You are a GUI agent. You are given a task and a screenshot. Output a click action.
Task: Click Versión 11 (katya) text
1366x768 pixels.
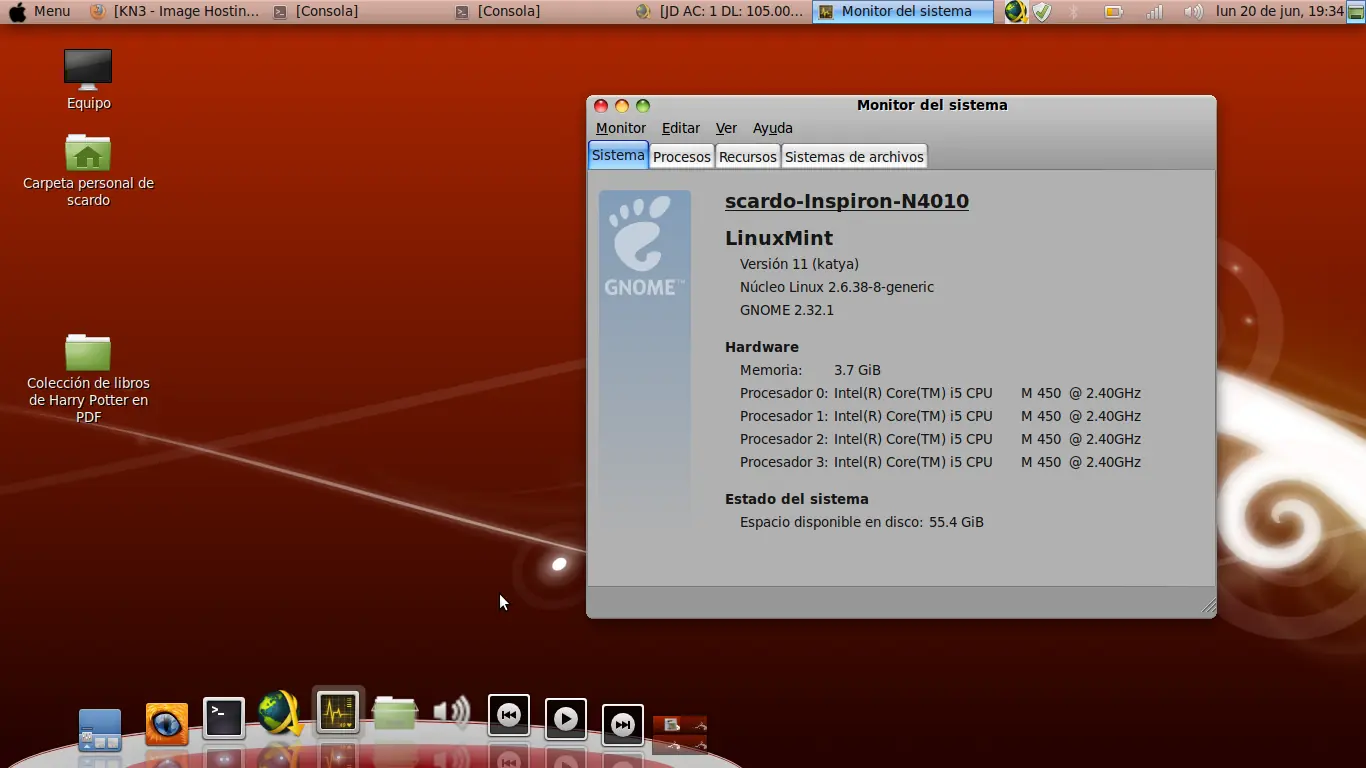click(x=799, y=264)
